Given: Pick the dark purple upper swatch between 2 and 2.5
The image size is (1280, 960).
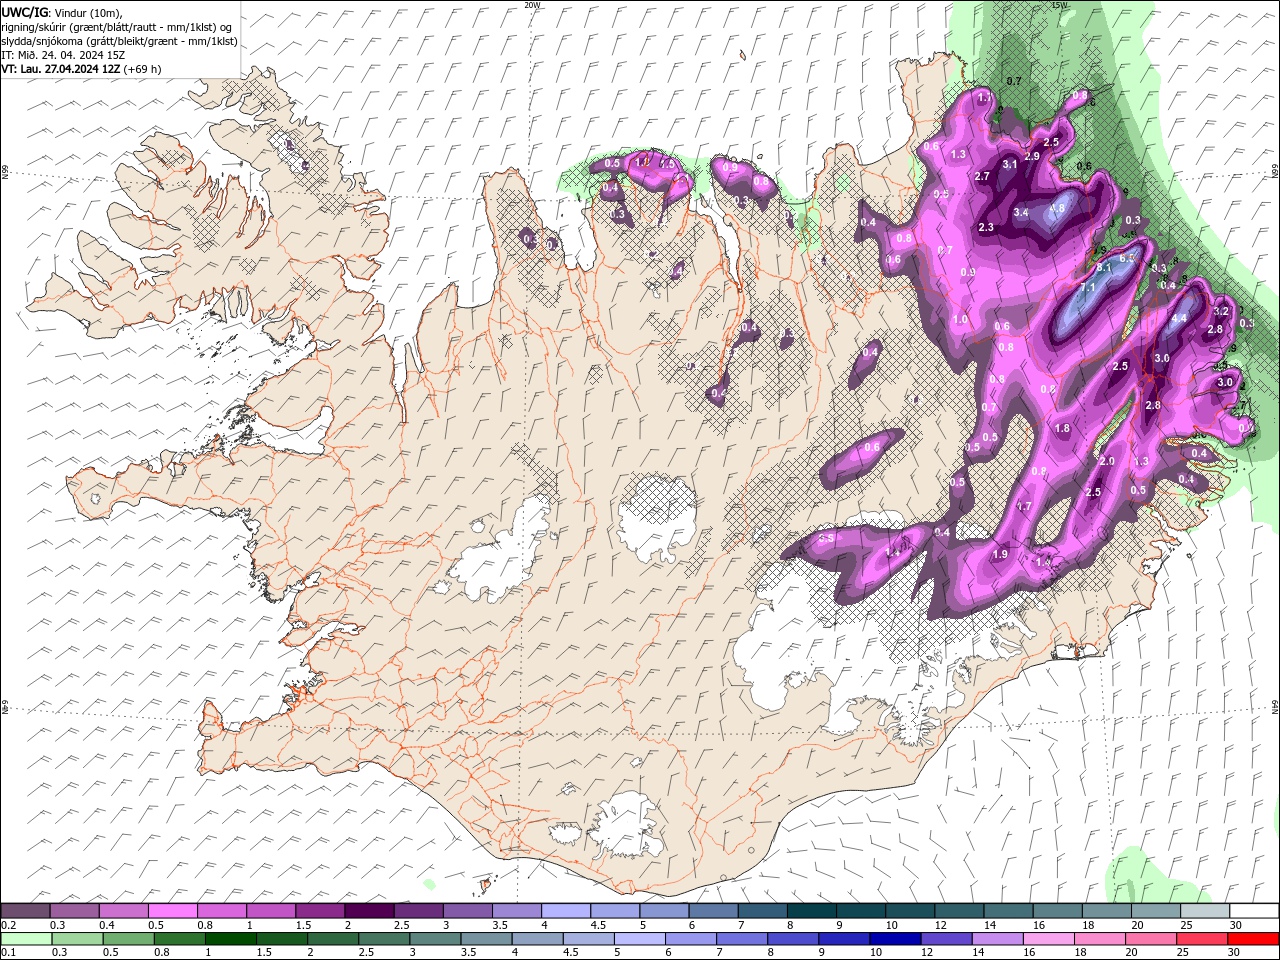Looking at the screenshot, I should click(369, 911).
